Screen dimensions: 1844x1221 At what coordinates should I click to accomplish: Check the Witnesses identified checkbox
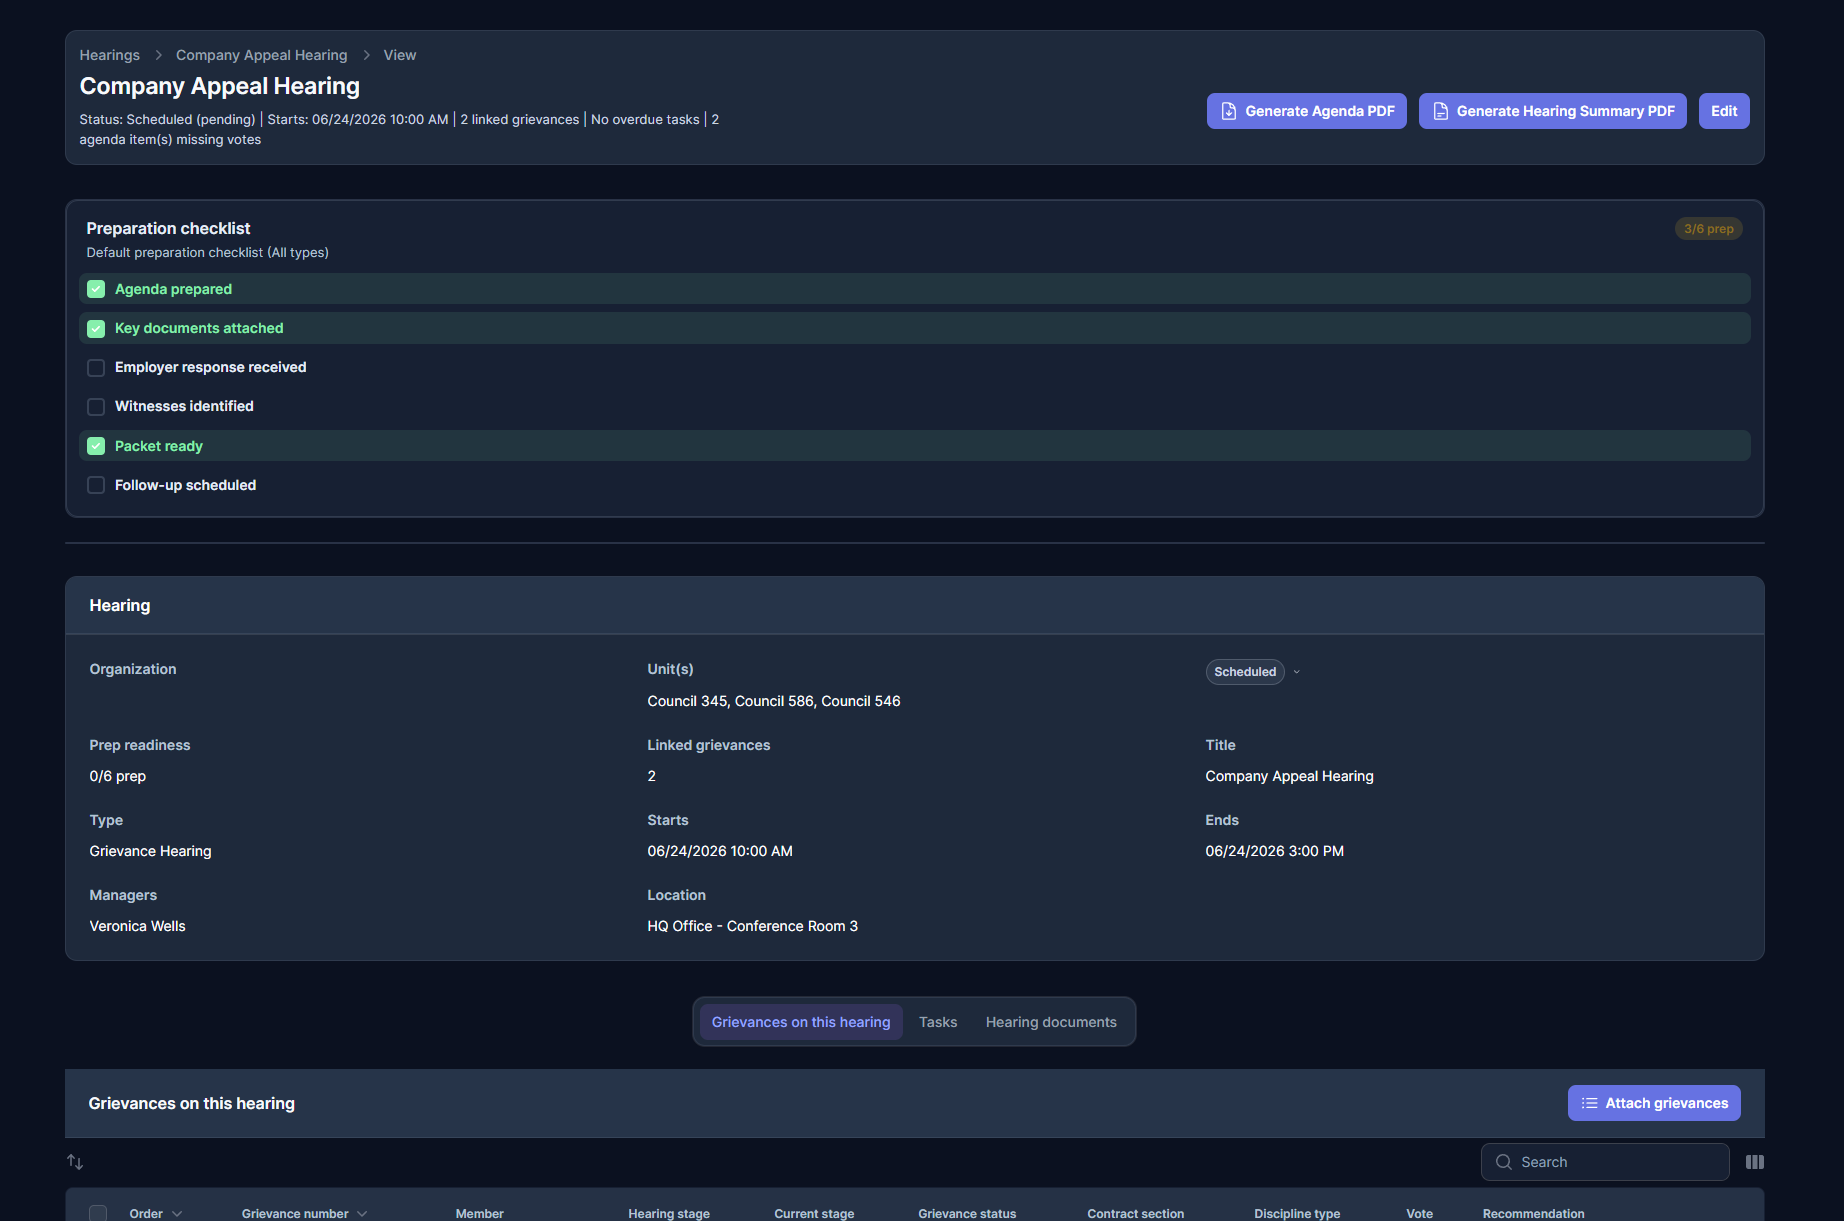tap(96, 407)
